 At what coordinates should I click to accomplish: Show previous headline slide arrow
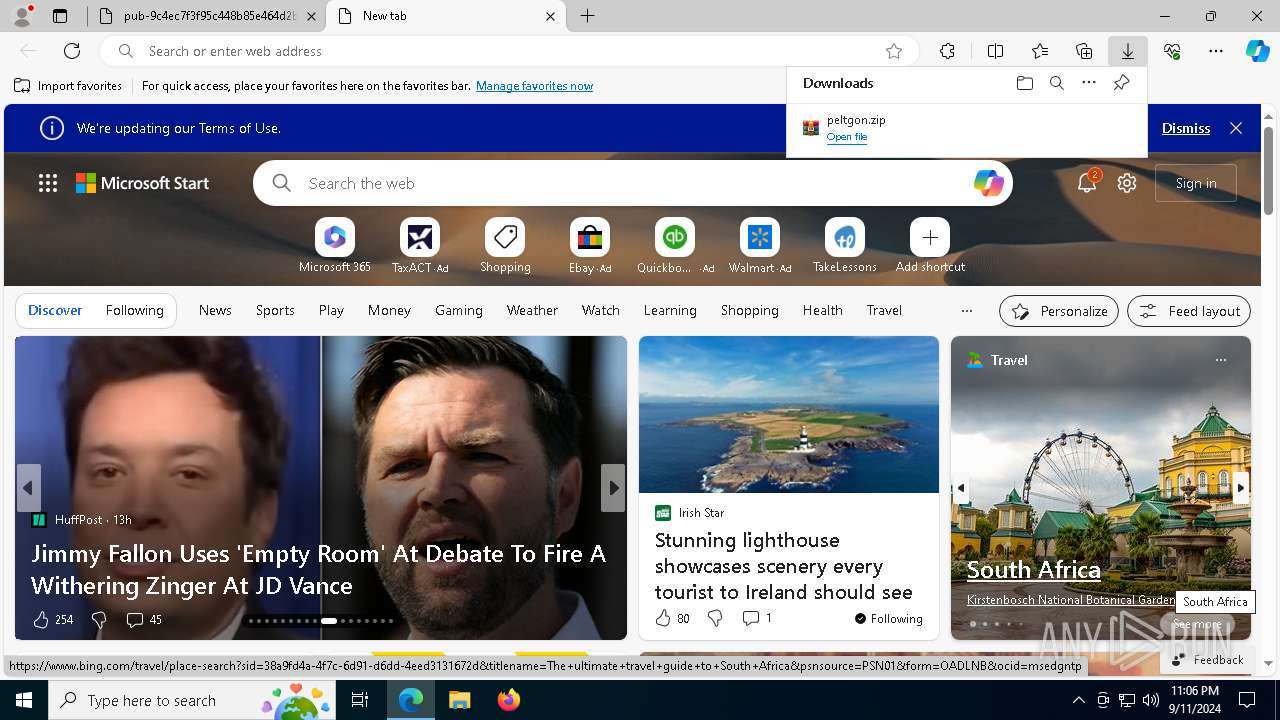tap(28, 488)
